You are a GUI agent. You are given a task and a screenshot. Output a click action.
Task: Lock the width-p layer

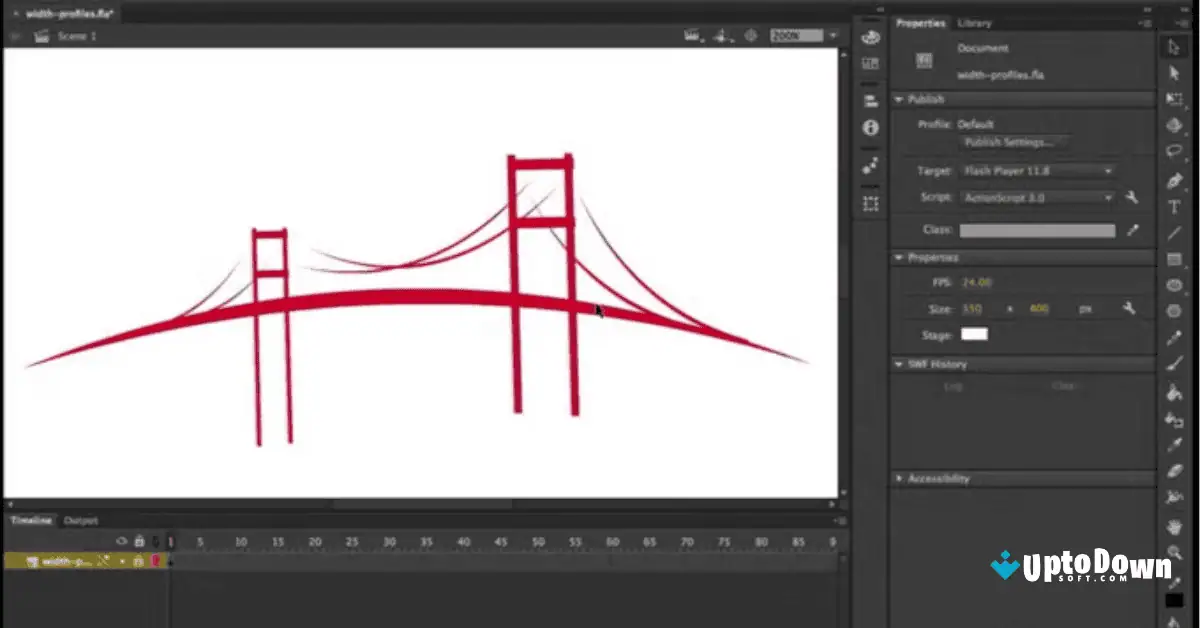[138, 562]
